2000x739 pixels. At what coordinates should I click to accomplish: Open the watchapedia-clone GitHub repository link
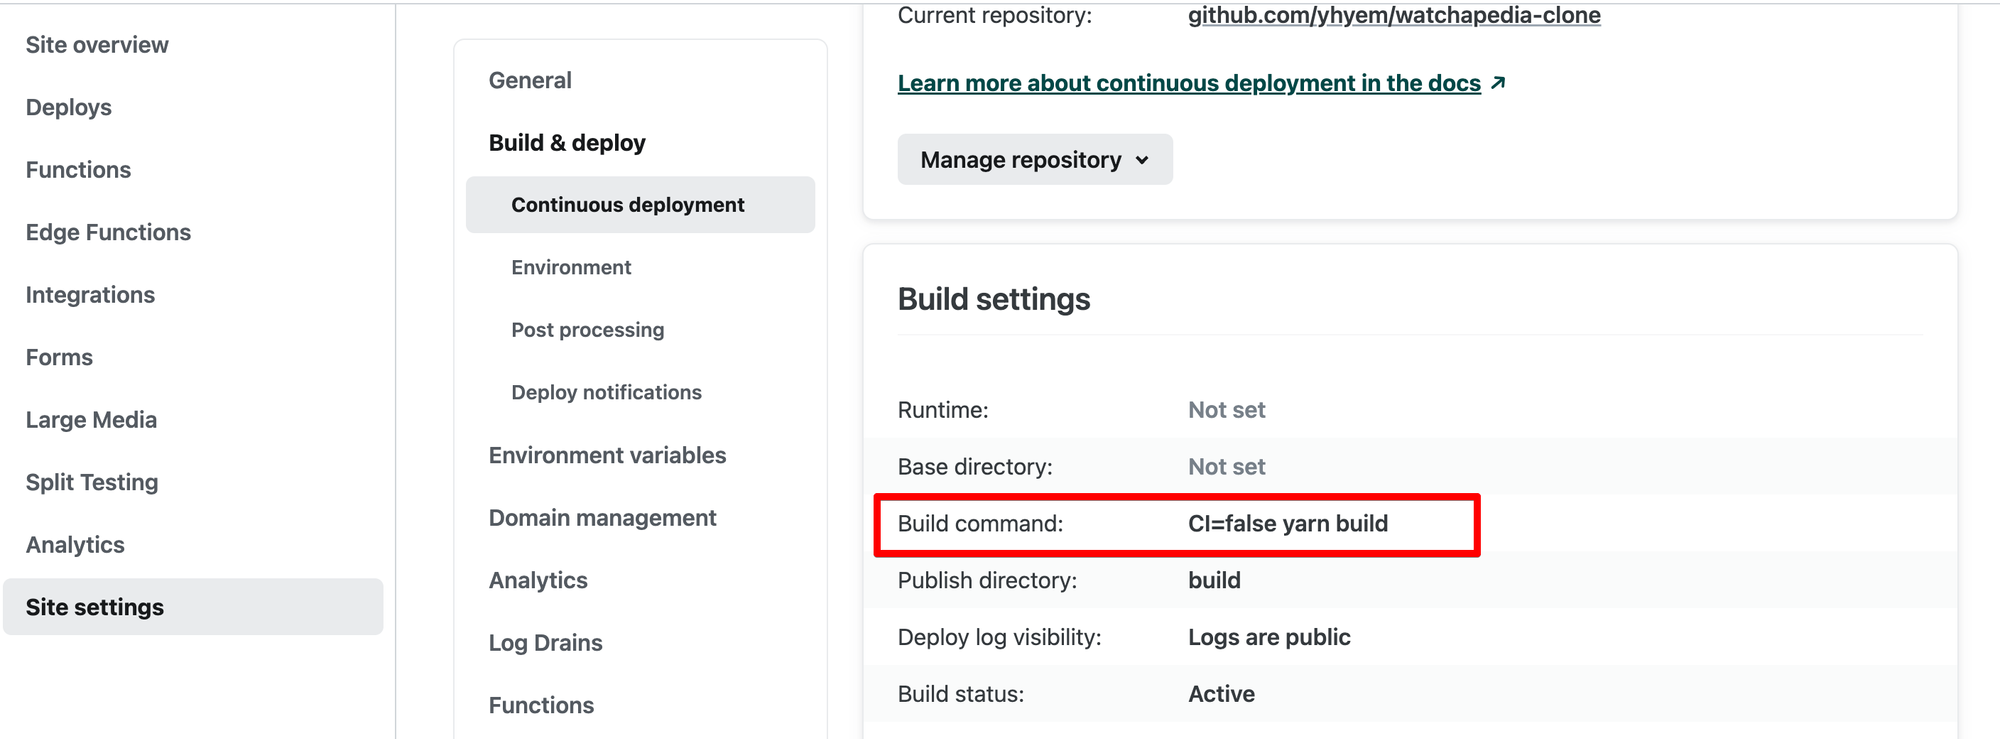(1393, 15)
